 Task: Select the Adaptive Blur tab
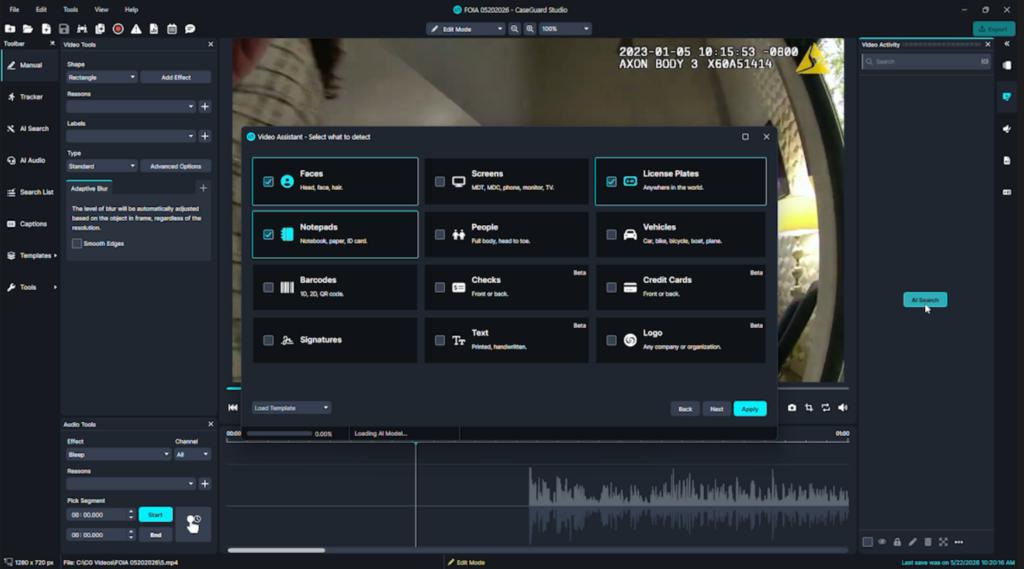point(89,188)
